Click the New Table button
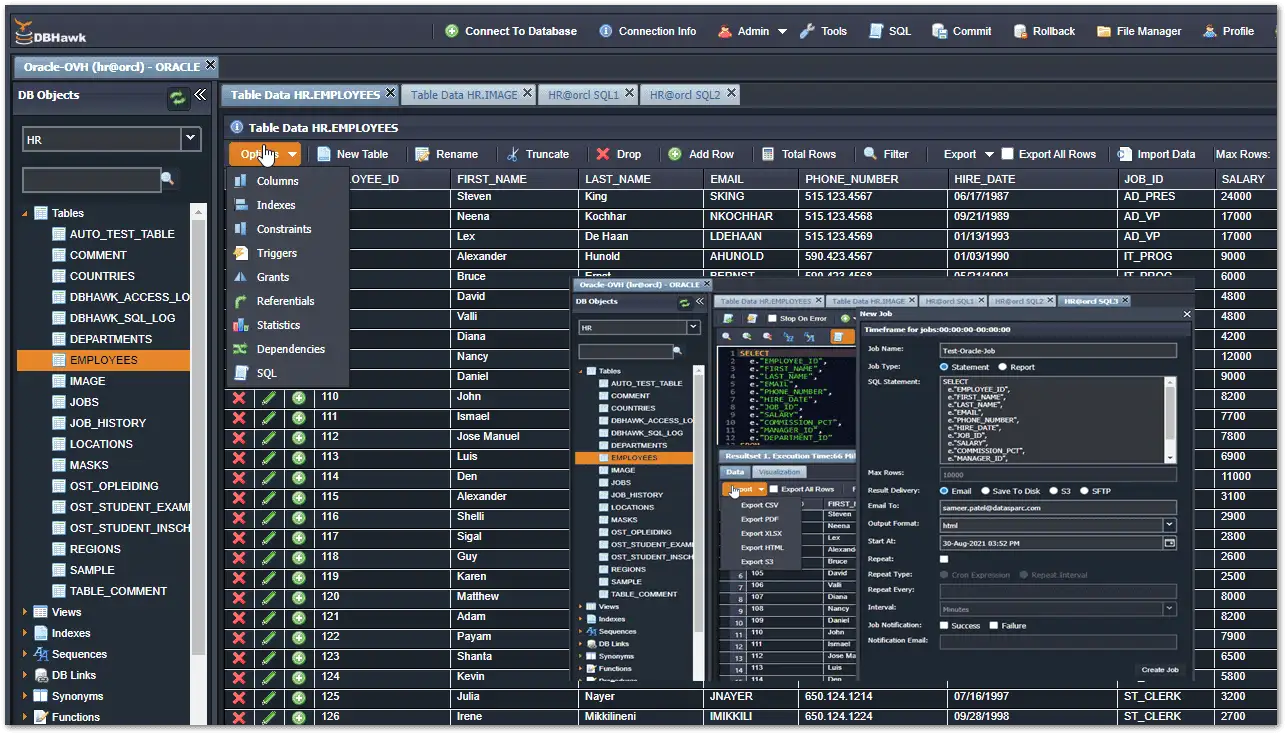 355,153
